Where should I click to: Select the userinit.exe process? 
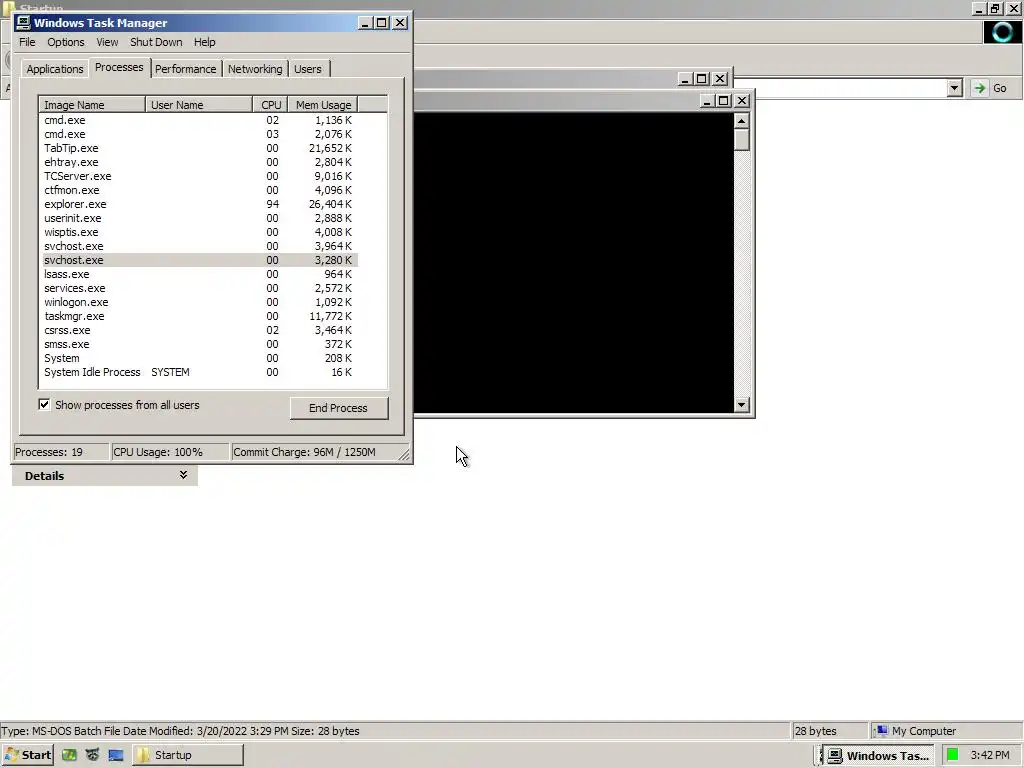200,218
